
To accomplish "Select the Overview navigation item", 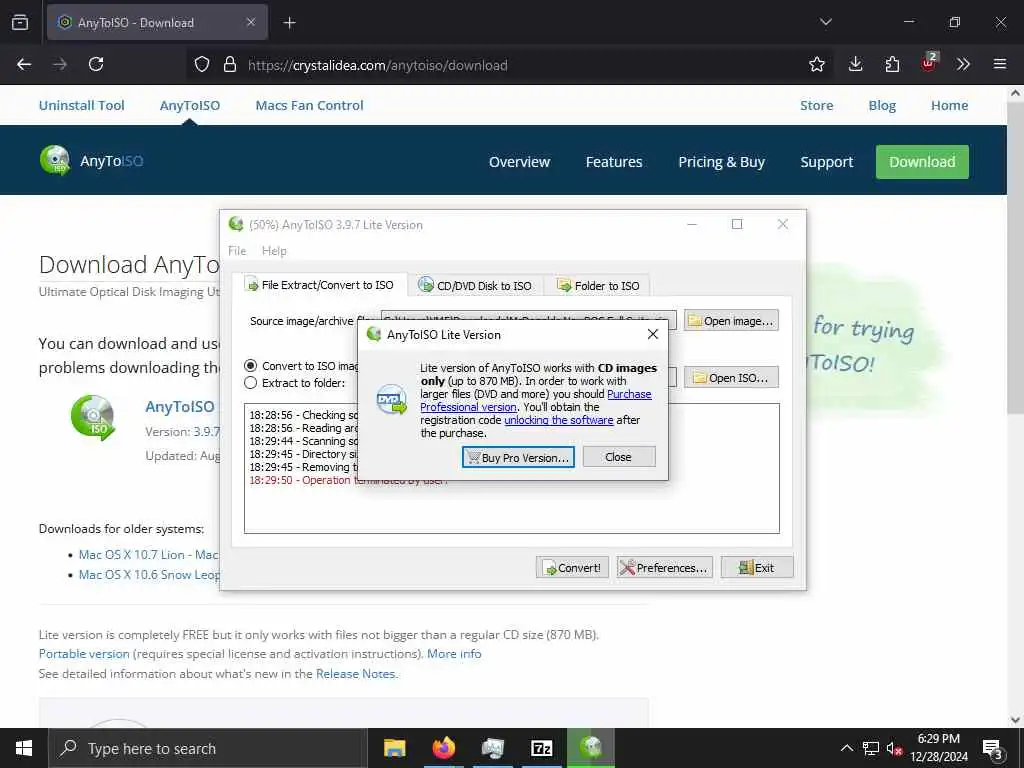I will tap(520, 161).
